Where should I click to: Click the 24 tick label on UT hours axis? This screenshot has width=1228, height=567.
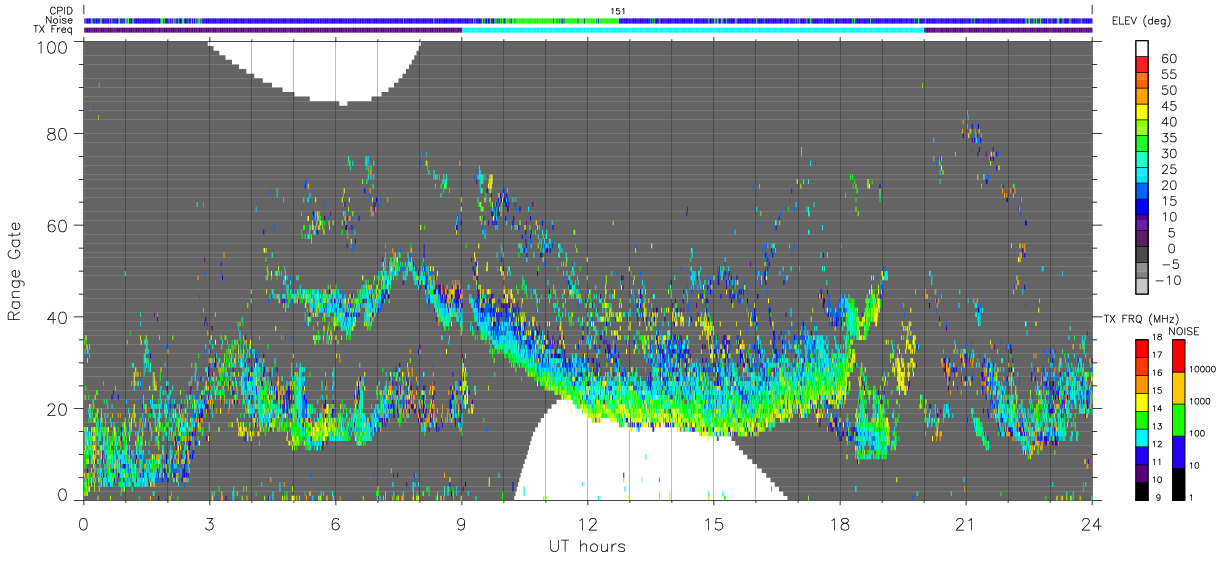tap(1091, 523)
